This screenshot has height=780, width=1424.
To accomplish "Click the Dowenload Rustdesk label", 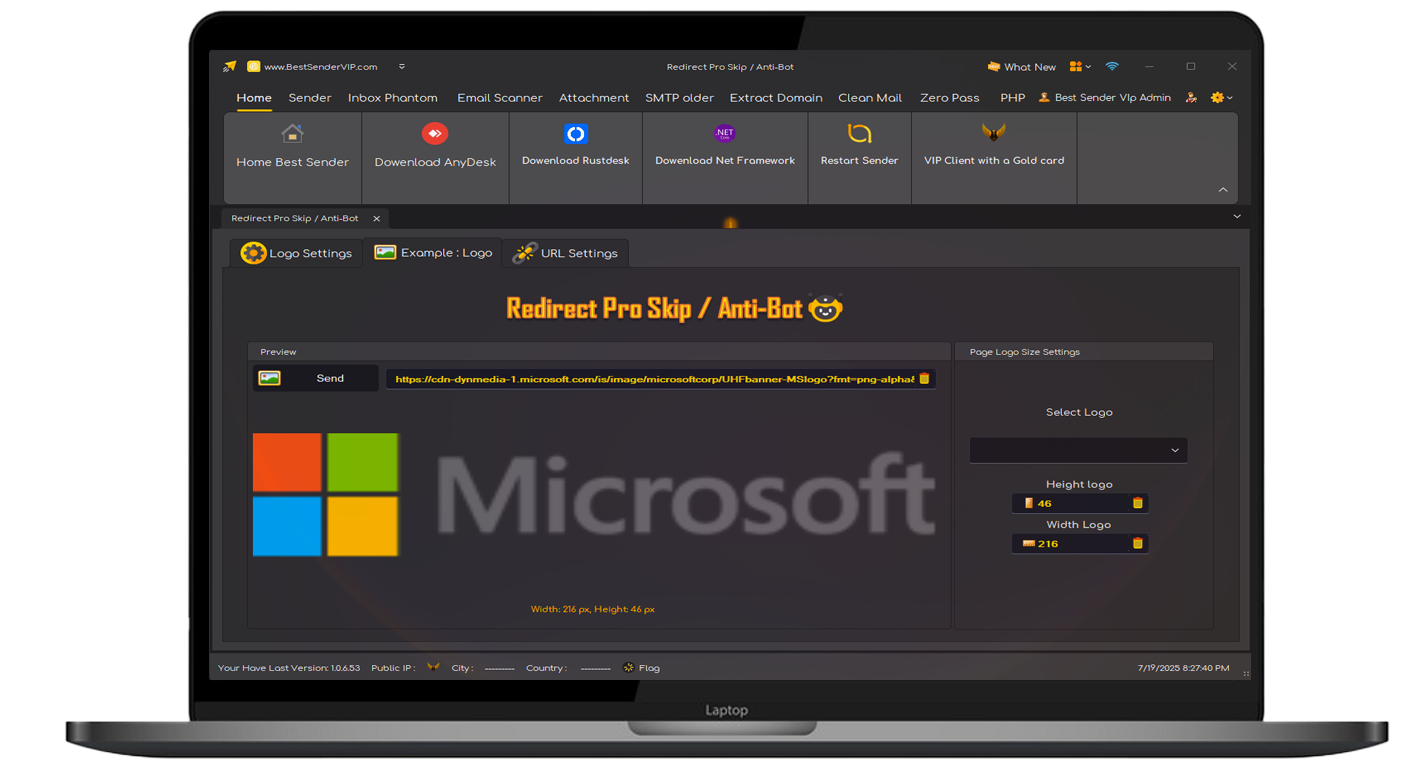I will [x=576, y=160].
